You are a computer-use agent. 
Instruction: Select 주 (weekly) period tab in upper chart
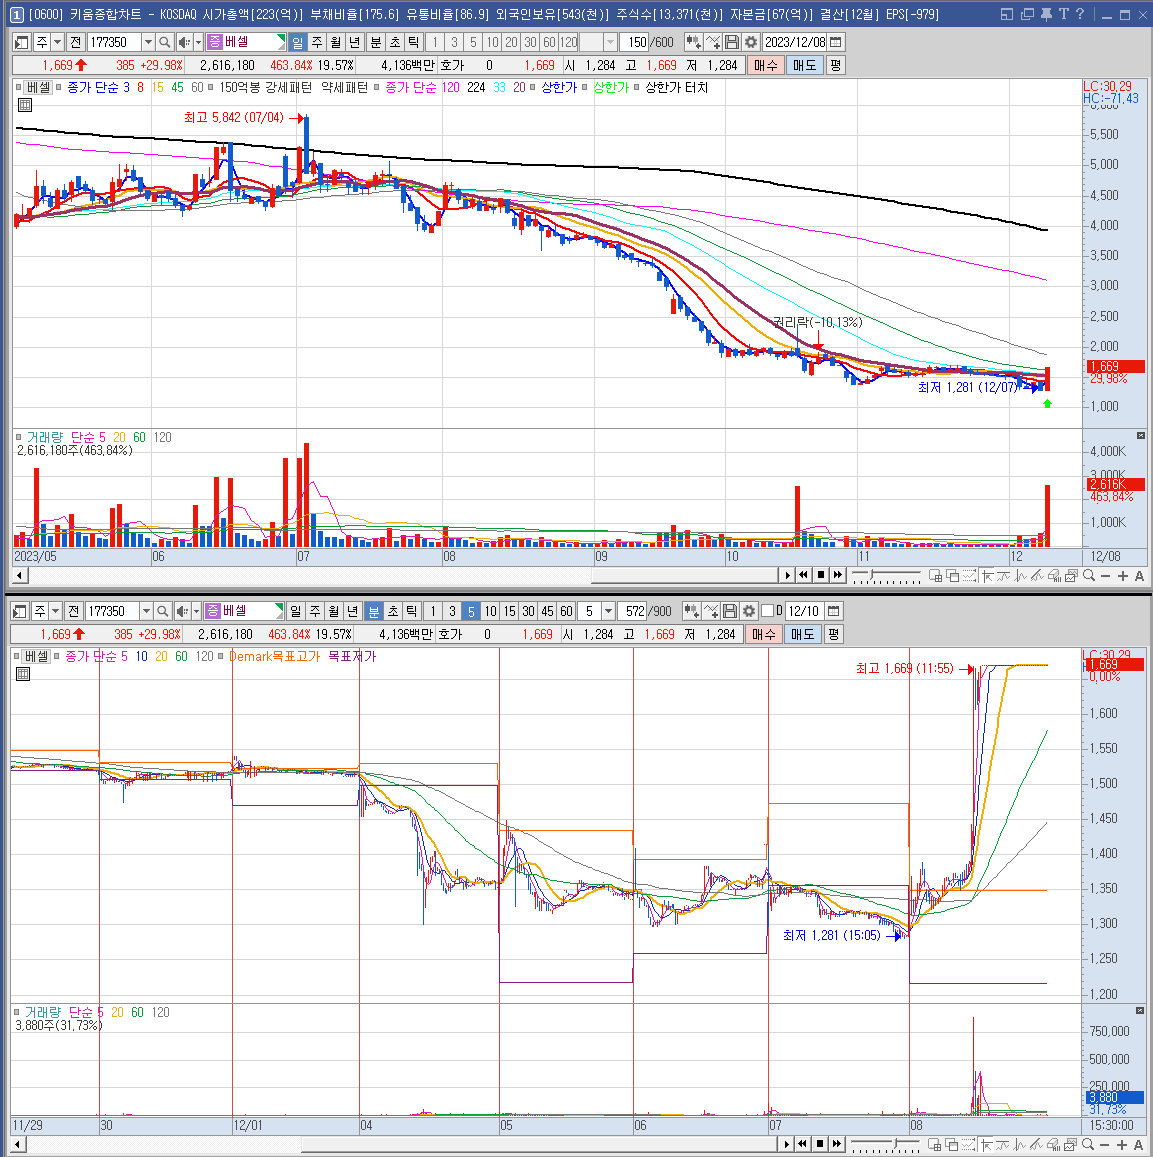[x=316, y=43]
